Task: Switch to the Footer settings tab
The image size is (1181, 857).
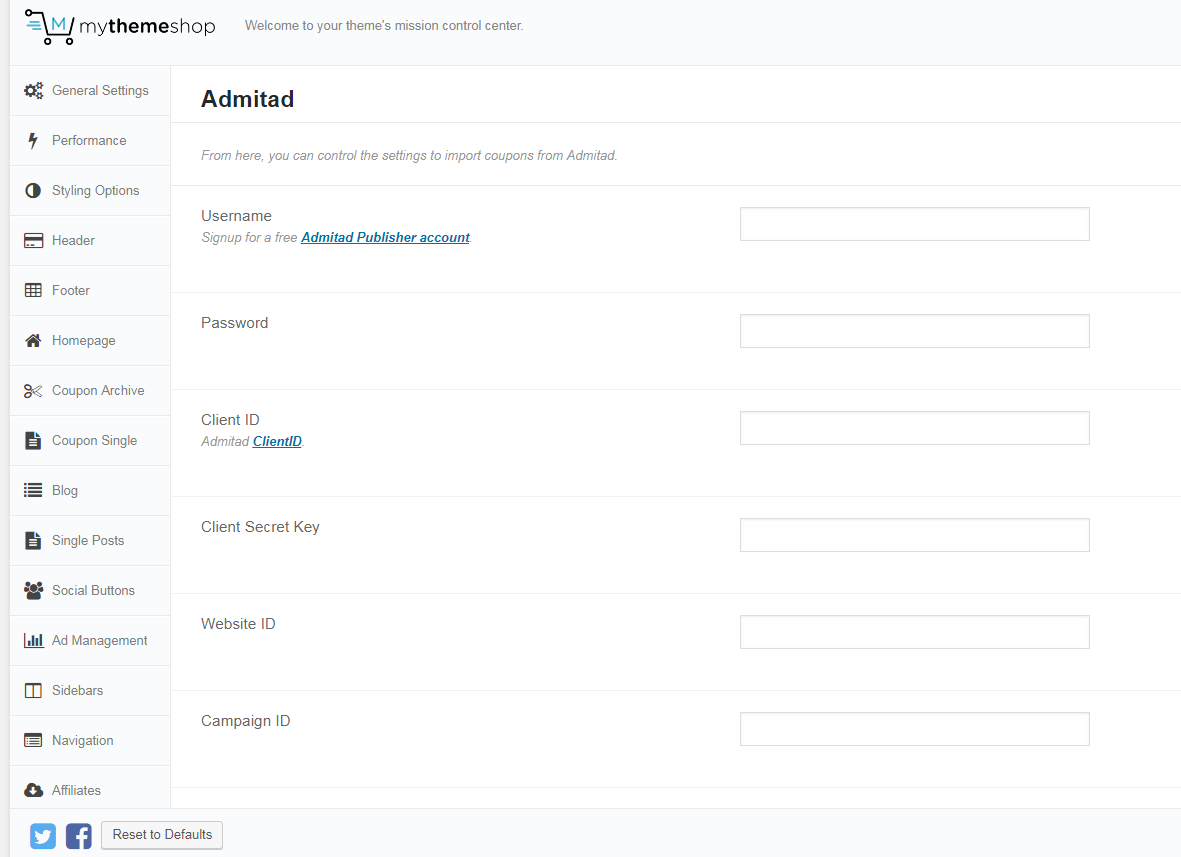Action: [x=71, y=291]
